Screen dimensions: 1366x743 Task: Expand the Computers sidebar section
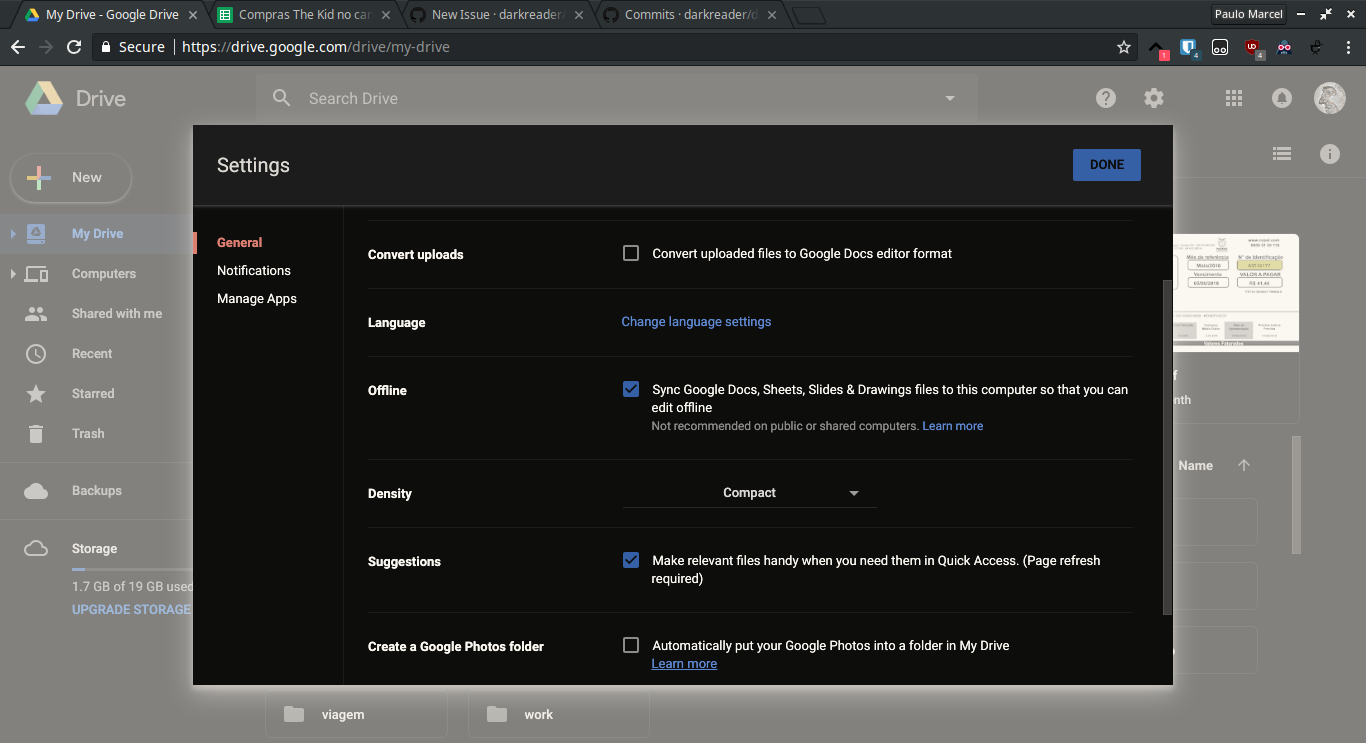[x=14, y=273]
